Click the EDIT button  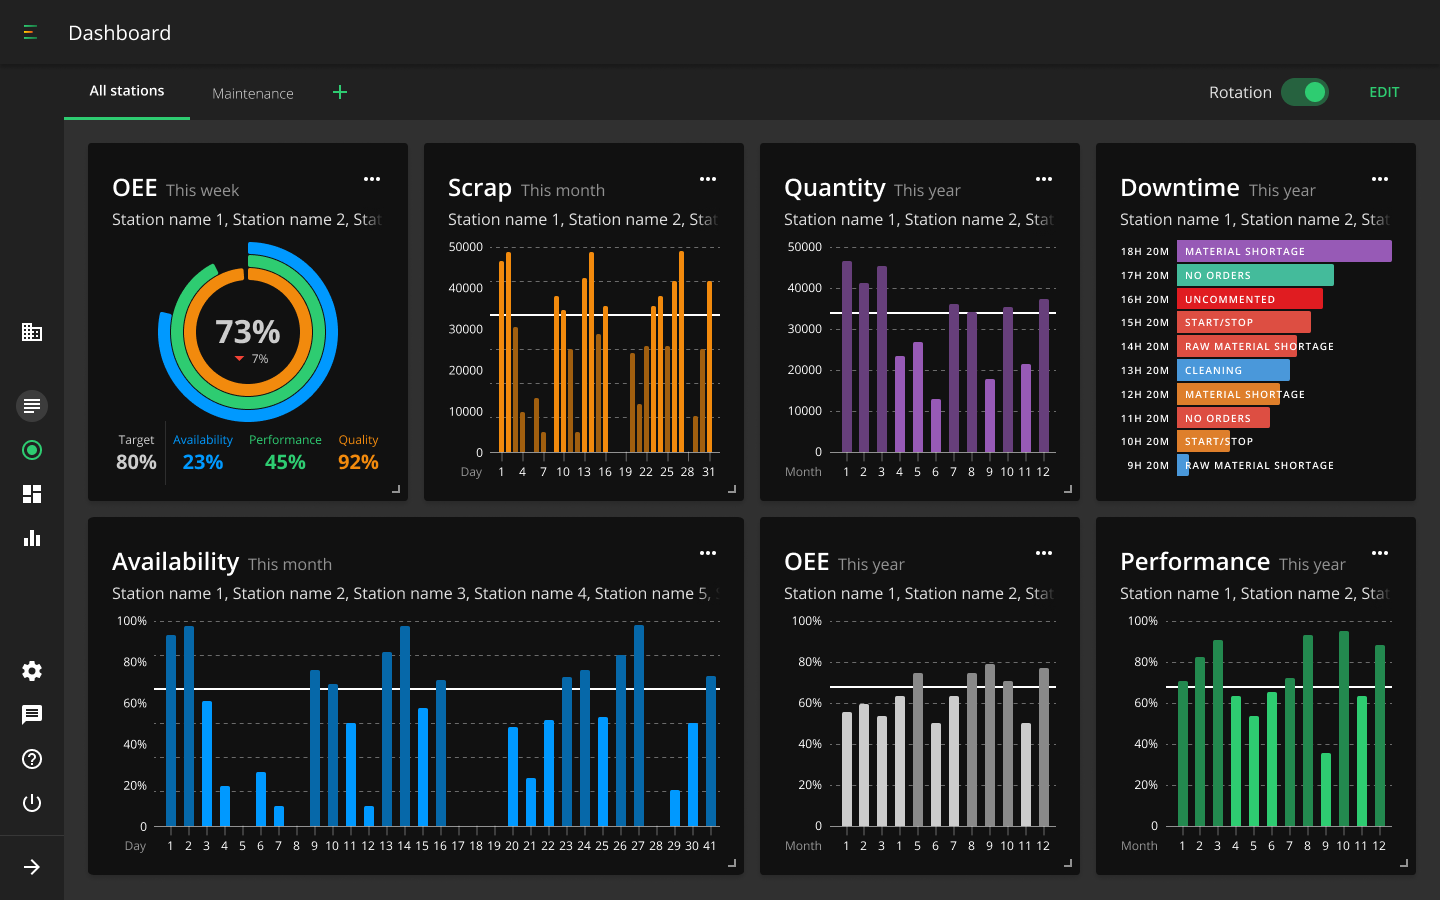1384,92
